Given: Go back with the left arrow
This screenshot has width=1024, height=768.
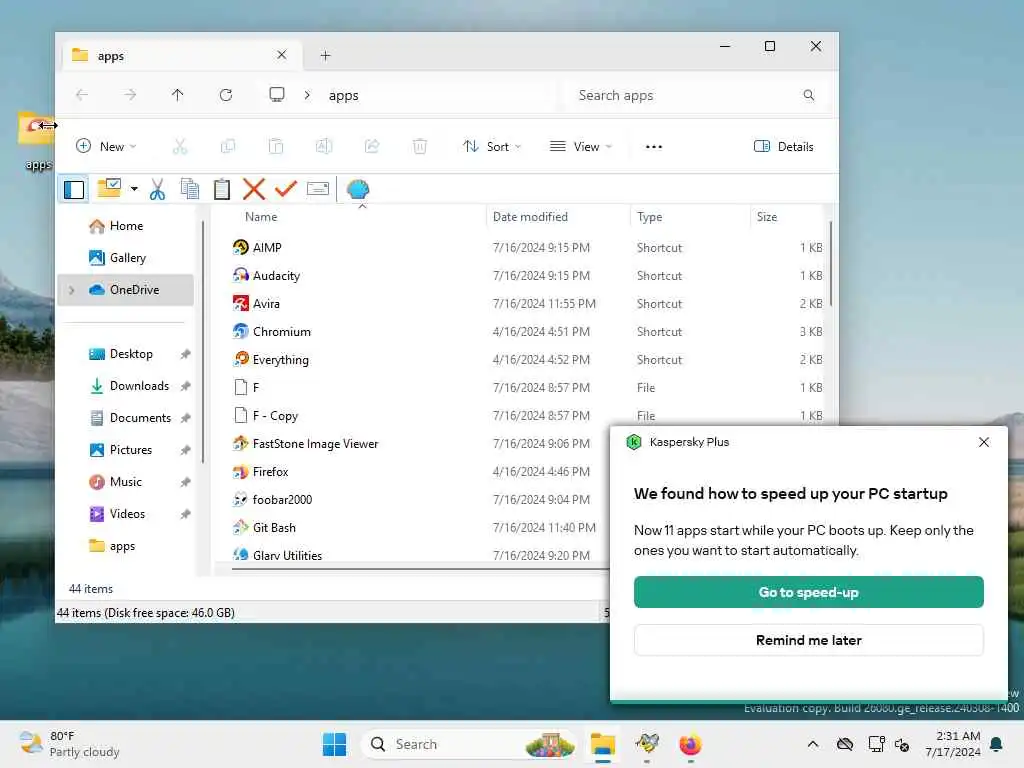Looking at the screenshot, I should pos(82,95).
